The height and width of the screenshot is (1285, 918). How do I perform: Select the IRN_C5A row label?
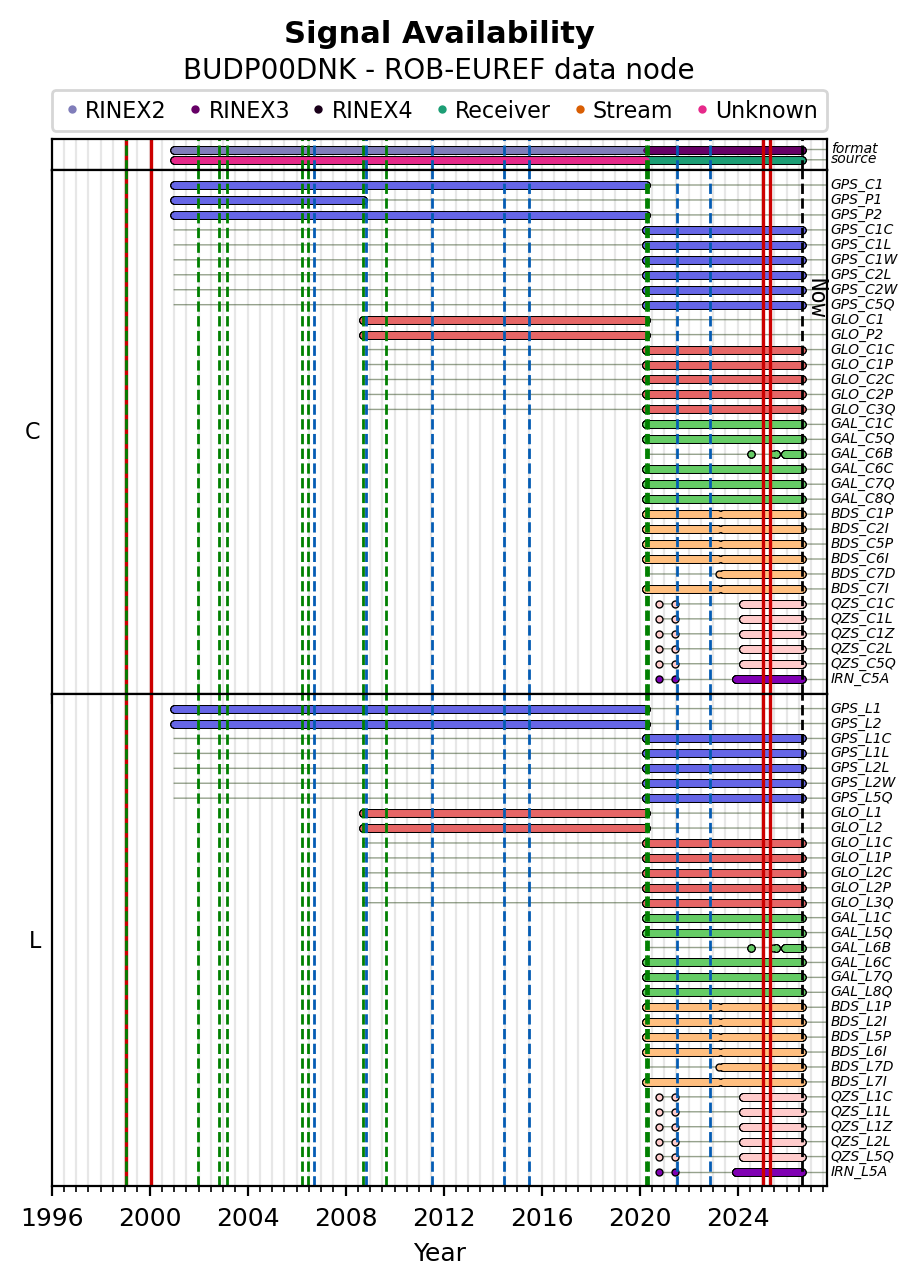862,678
